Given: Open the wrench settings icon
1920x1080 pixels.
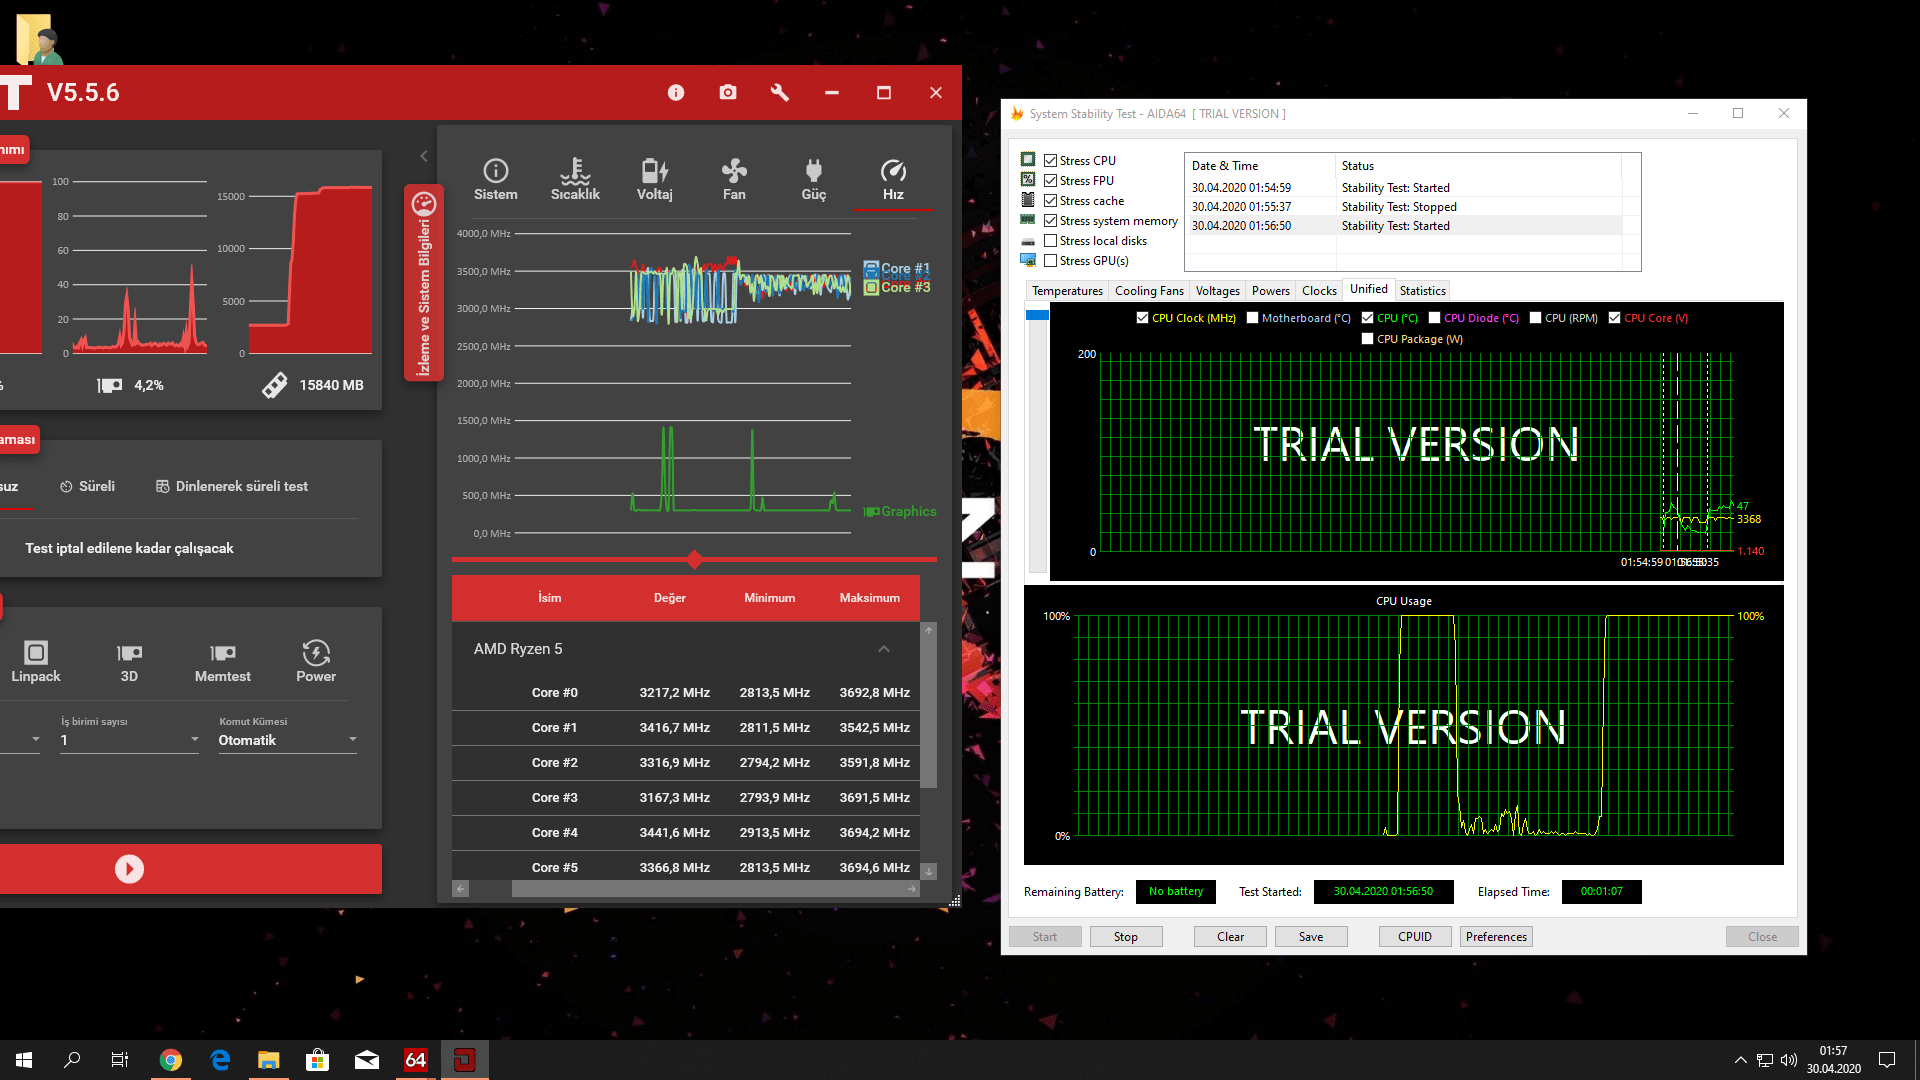Looking at the screenshot, I should [x=780, y=93].
